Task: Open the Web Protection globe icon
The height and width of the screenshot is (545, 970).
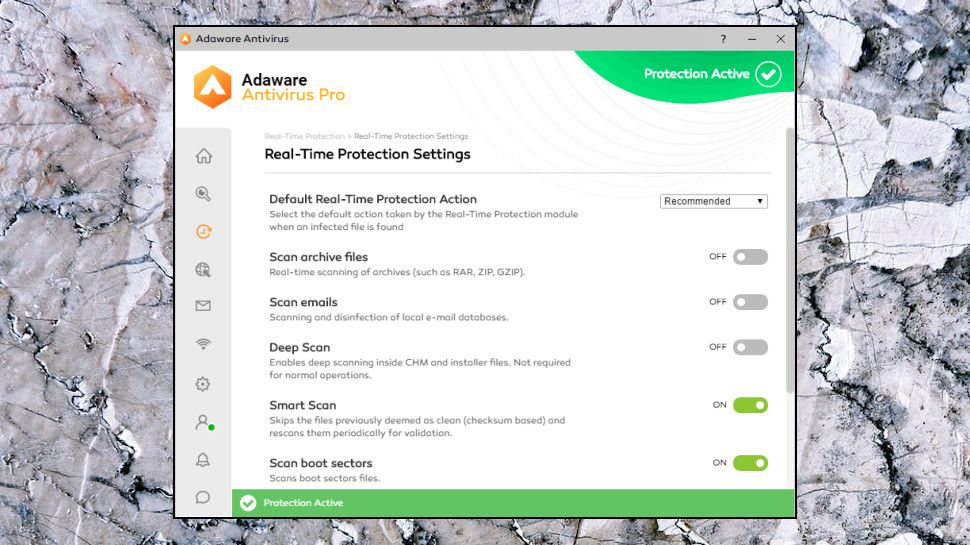Action: [203, 270]
